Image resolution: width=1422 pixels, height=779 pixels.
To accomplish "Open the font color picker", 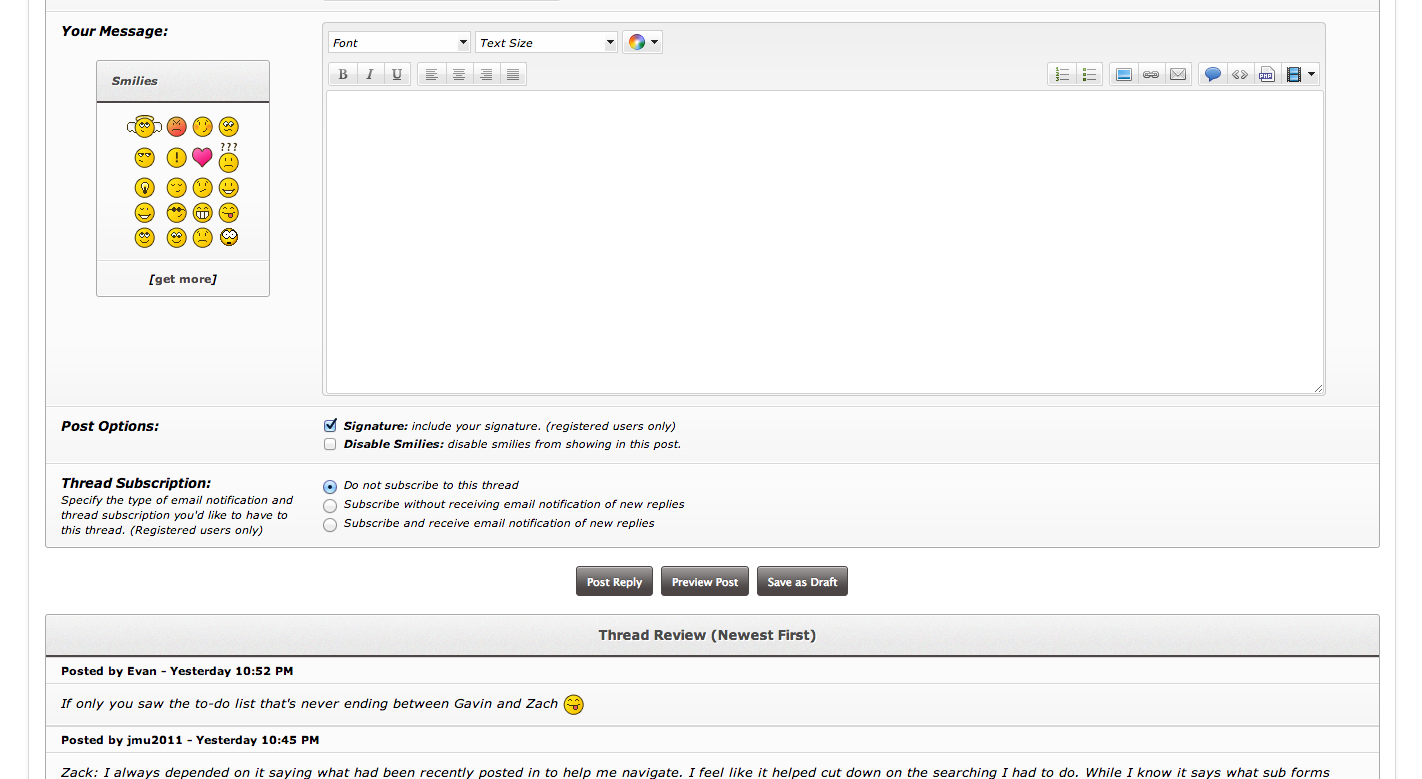I will [642, 42].
